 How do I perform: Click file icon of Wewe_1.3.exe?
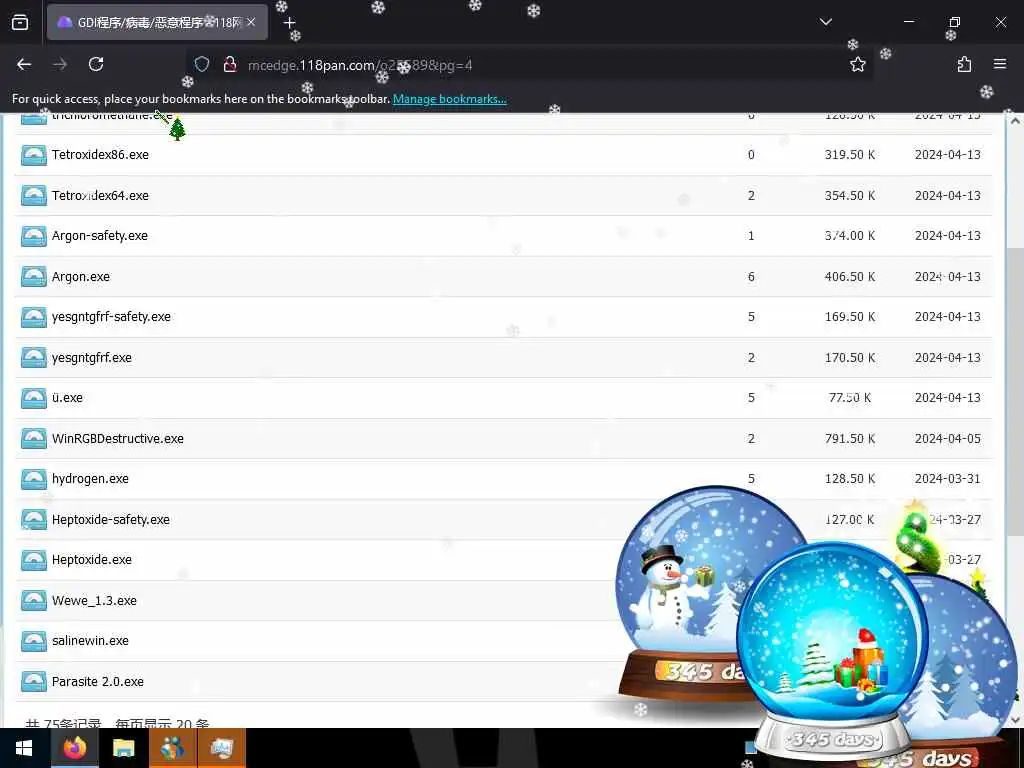[33, 601]
